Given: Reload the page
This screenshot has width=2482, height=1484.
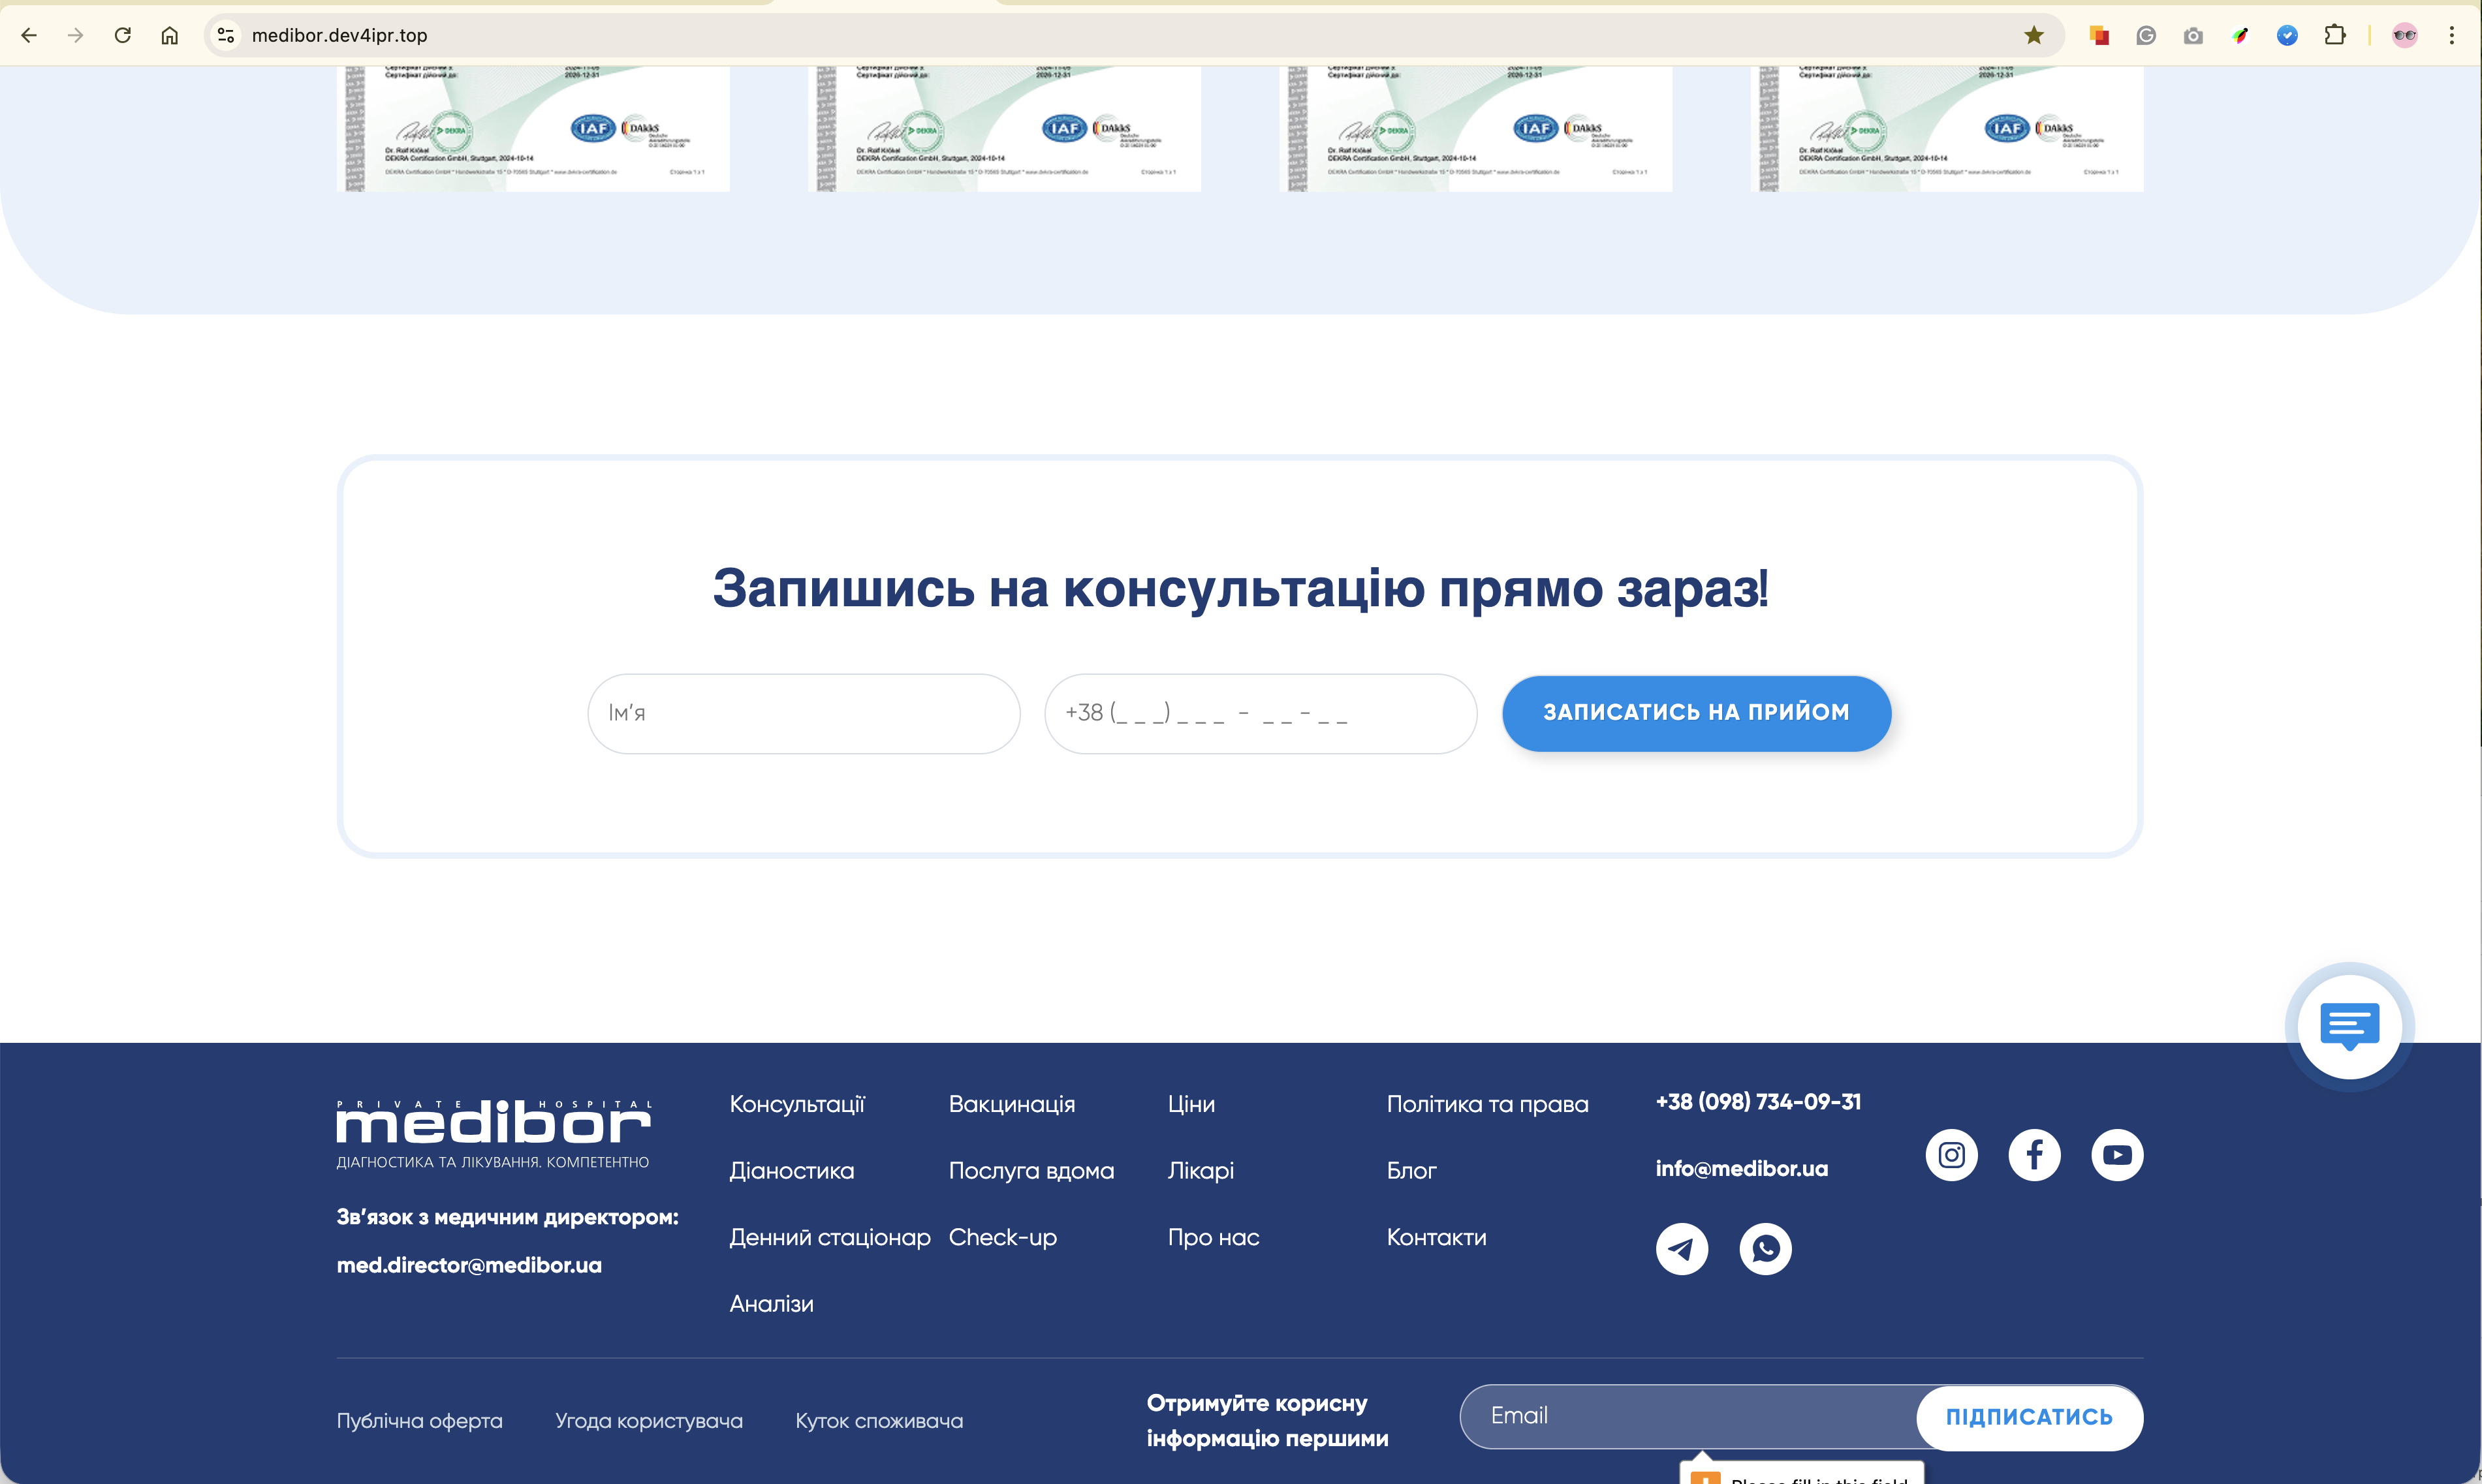Looking at the screenshot, I should point(123,36).
